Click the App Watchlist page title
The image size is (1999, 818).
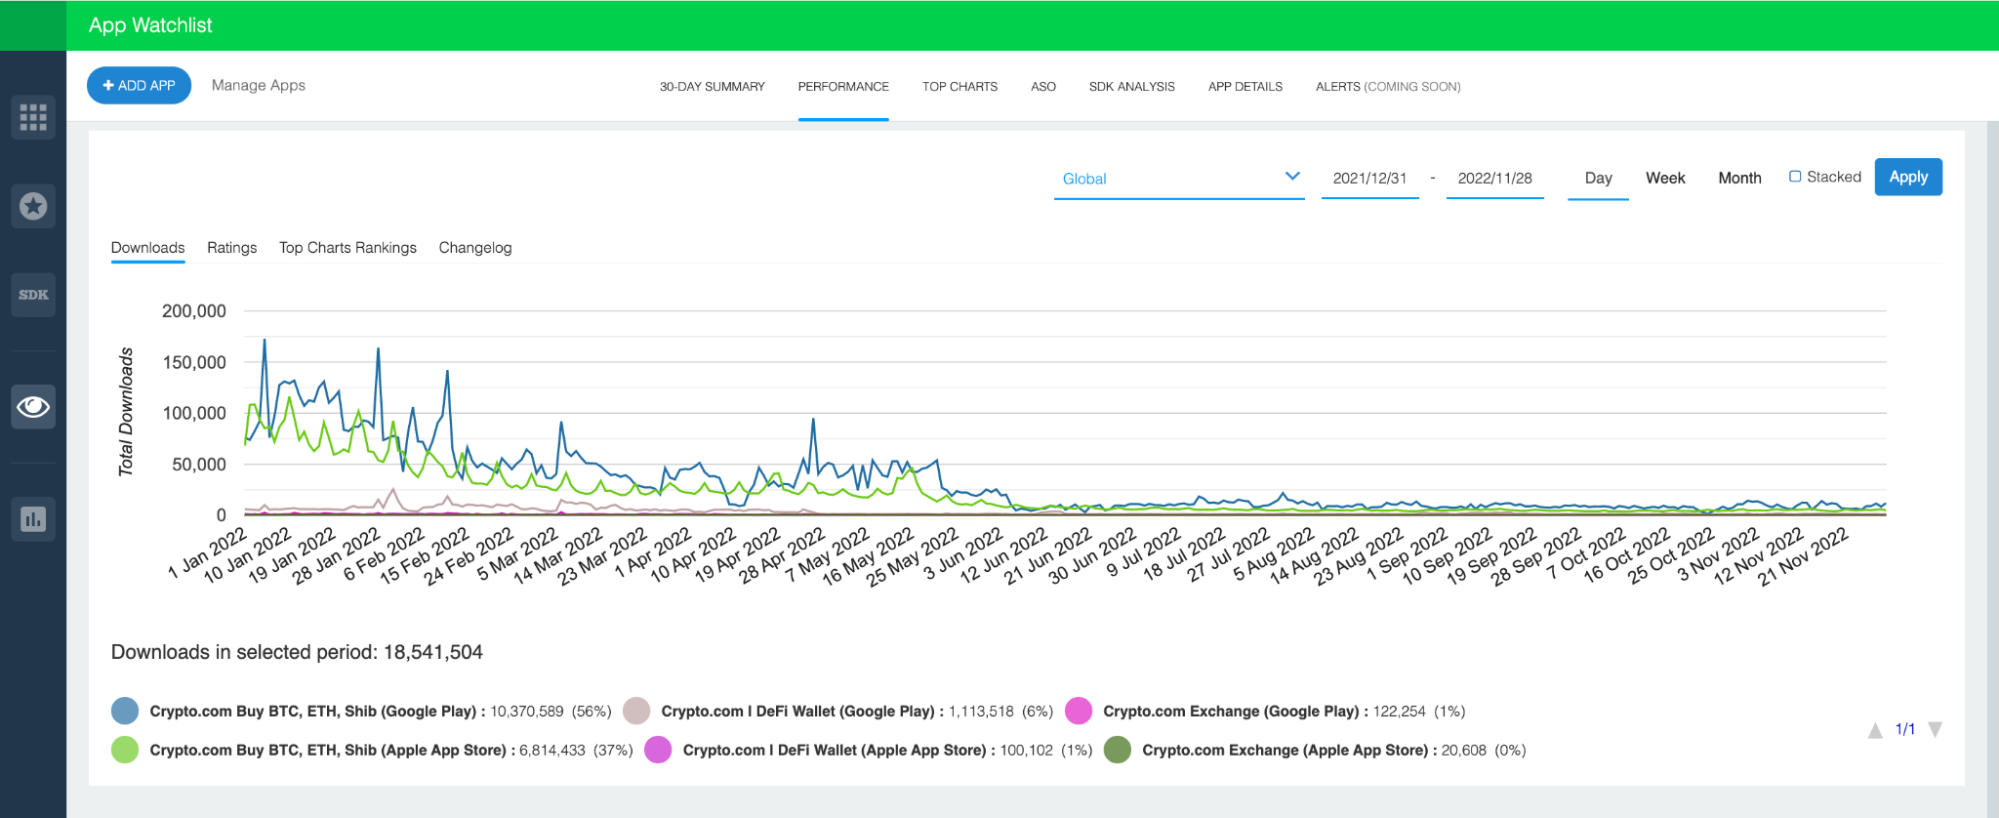pos(151,25)
